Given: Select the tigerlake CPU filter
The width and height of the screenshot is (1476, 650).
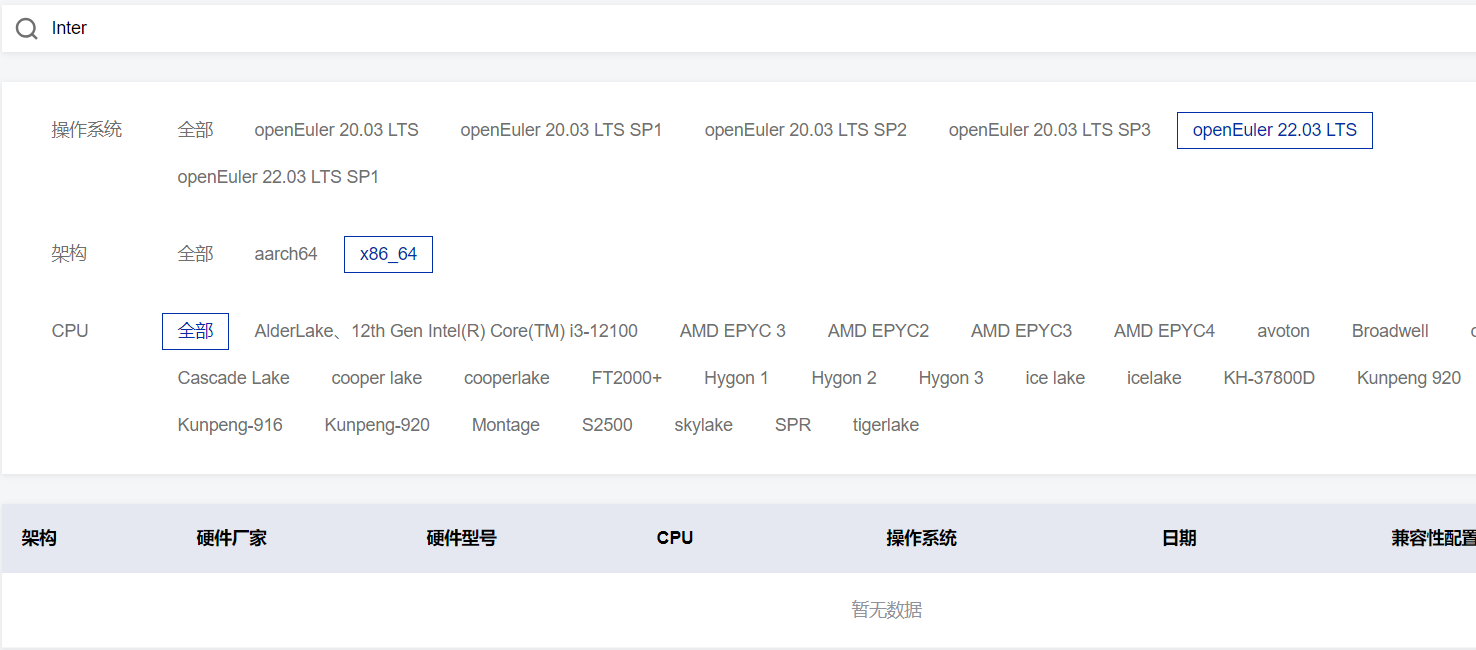Looking at the screenshot, I should pyautogui.click(x=885, y=425).
